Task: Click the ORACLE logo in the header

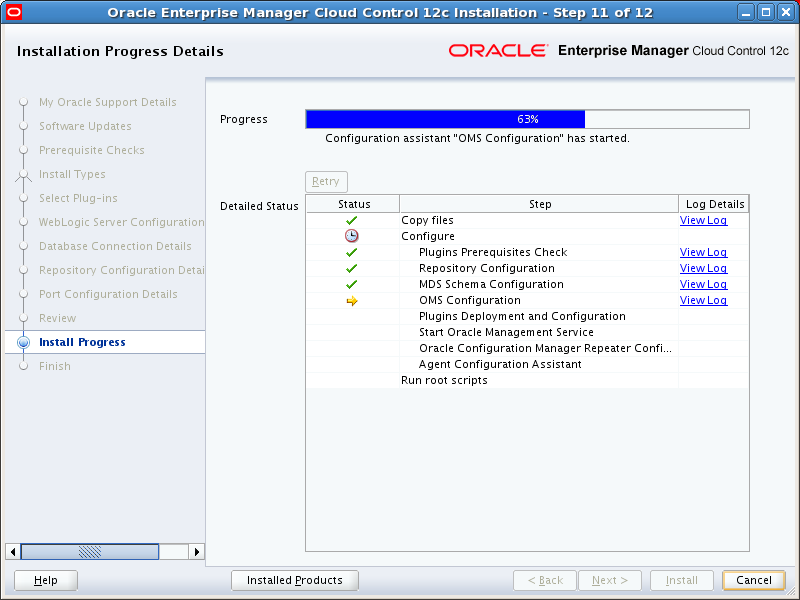Action: pyautogui.click(x=498, y=51)
